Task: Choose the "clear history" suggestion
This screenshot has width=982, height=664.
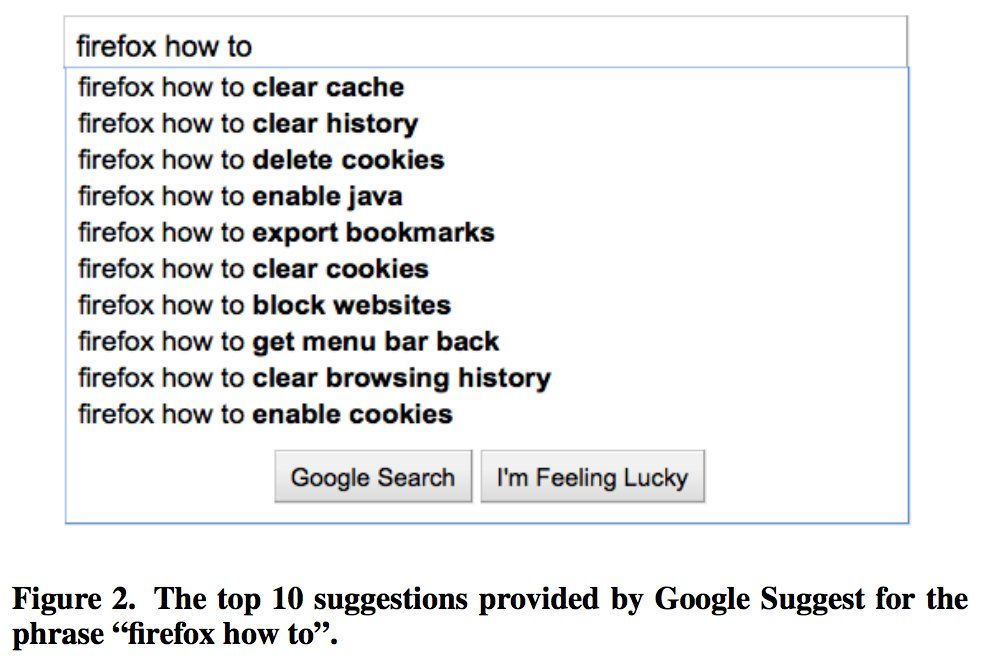Action: coord(248,124)
